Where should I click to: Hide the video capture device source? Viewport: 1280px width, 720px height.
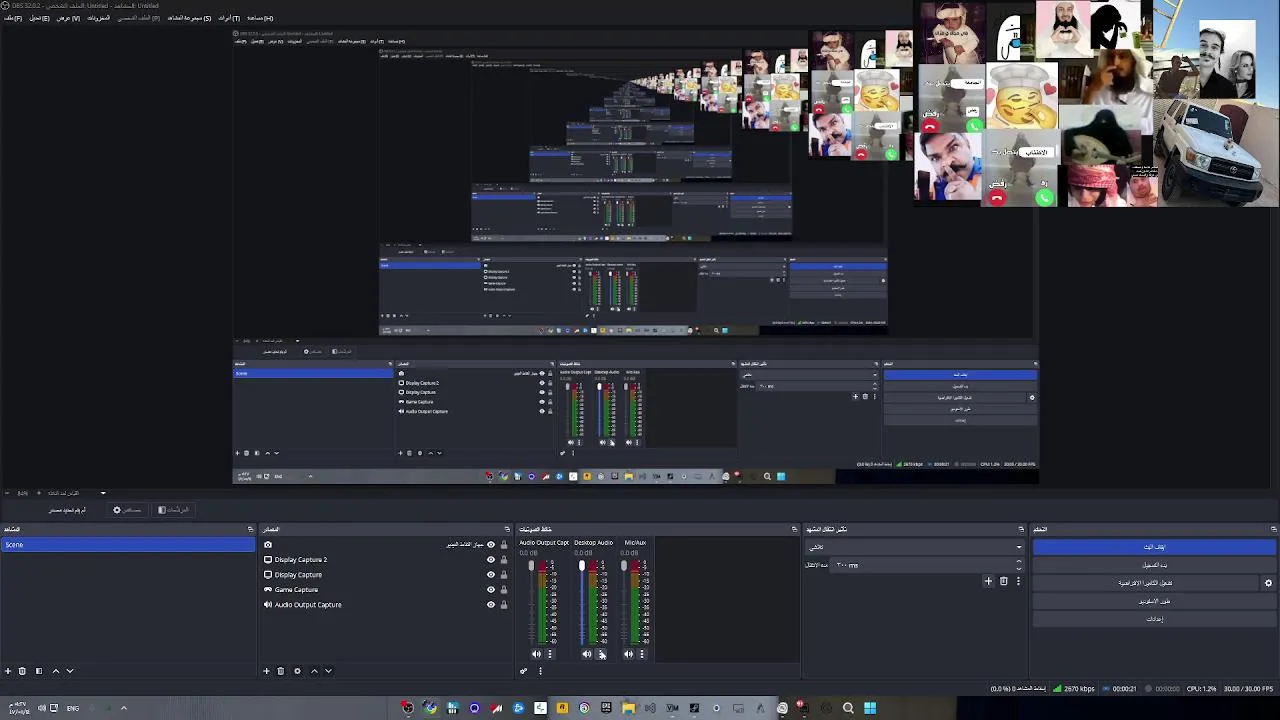(490, 545)
